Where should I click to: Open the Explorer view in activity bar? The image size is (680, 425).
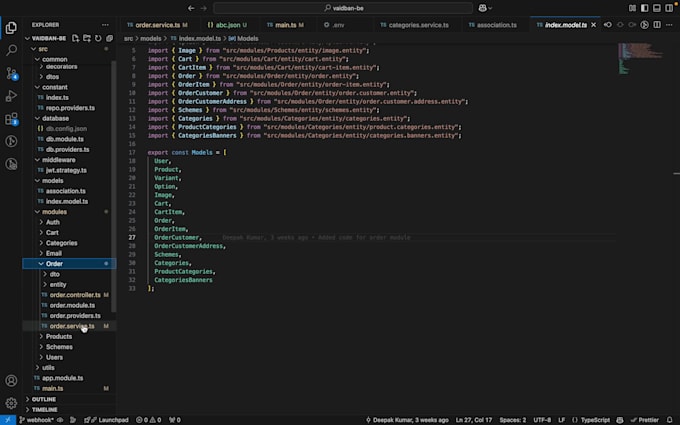[11, 28]
